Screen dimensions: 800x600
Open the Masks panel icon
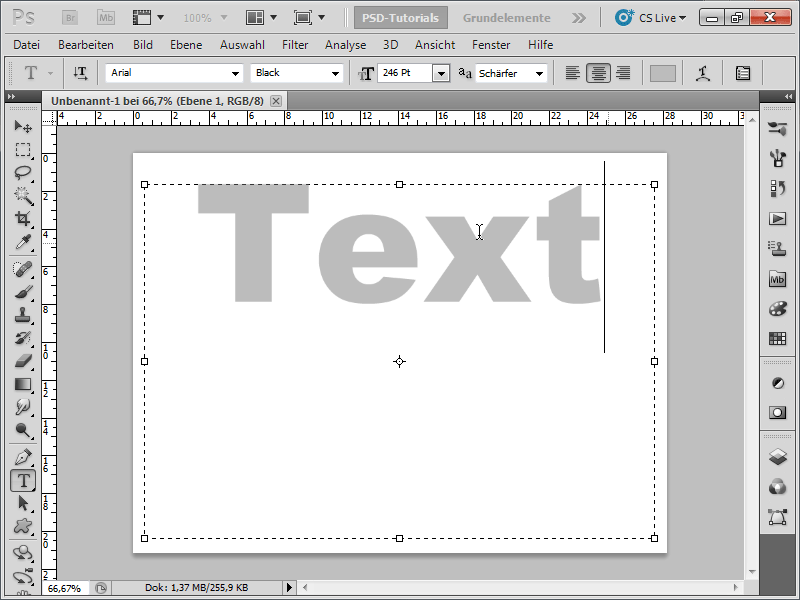(778, 412)
